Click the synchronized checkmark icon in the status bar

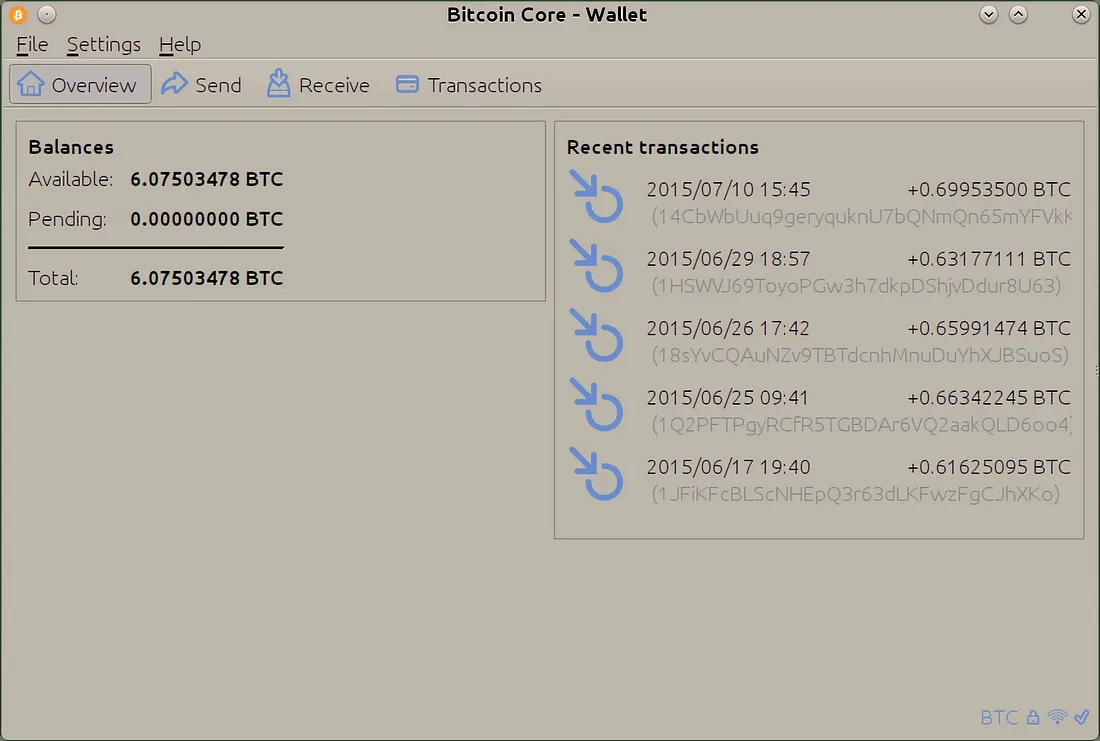tap(1081, 717)
